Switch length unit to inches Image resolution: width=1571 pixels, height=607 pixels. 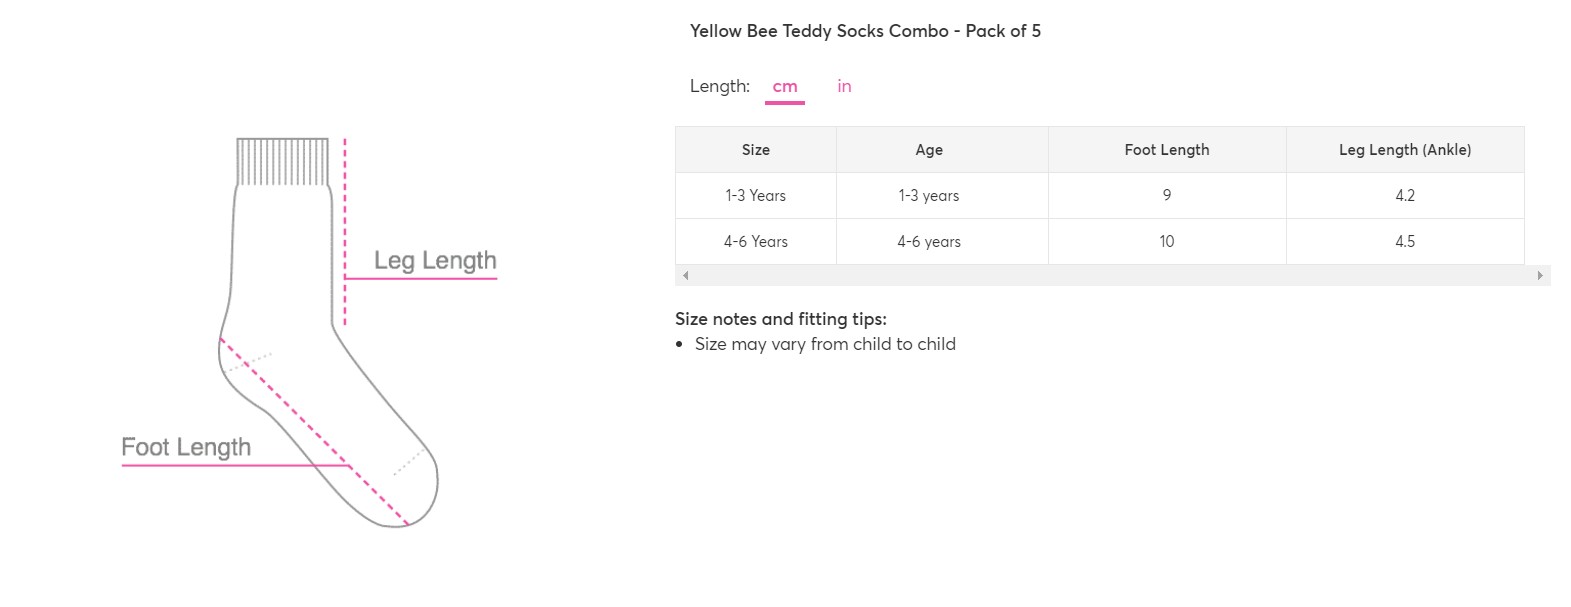844,87
